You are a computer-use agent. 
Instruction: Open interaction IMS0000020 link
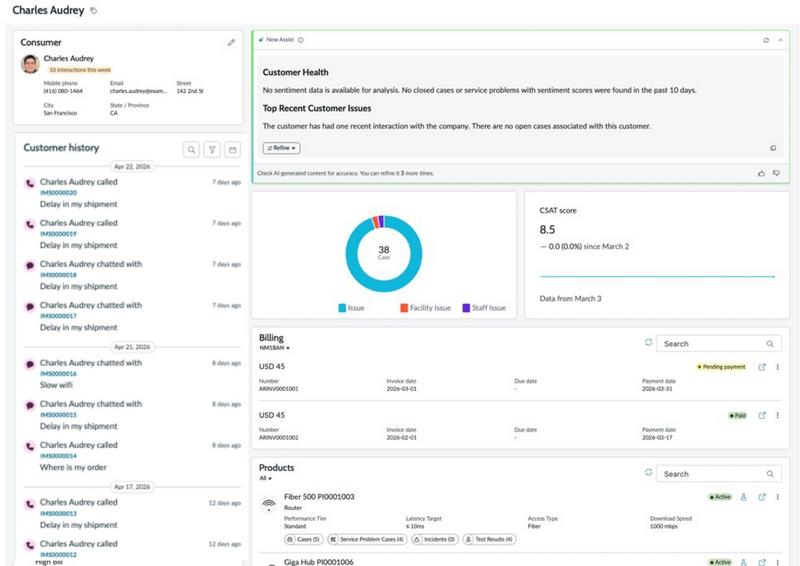point(58,193)
